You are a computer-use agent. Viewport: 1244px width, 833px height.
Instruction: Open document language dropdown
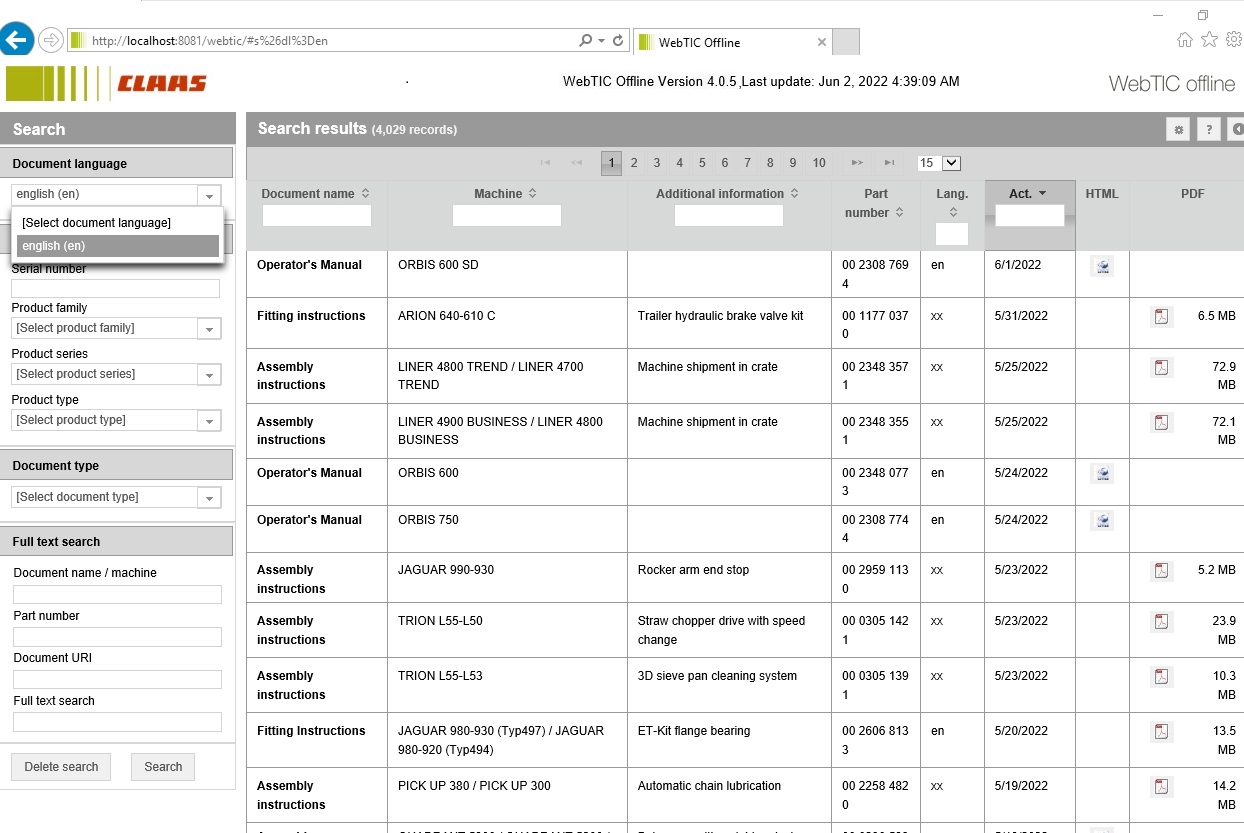(209, 196)
